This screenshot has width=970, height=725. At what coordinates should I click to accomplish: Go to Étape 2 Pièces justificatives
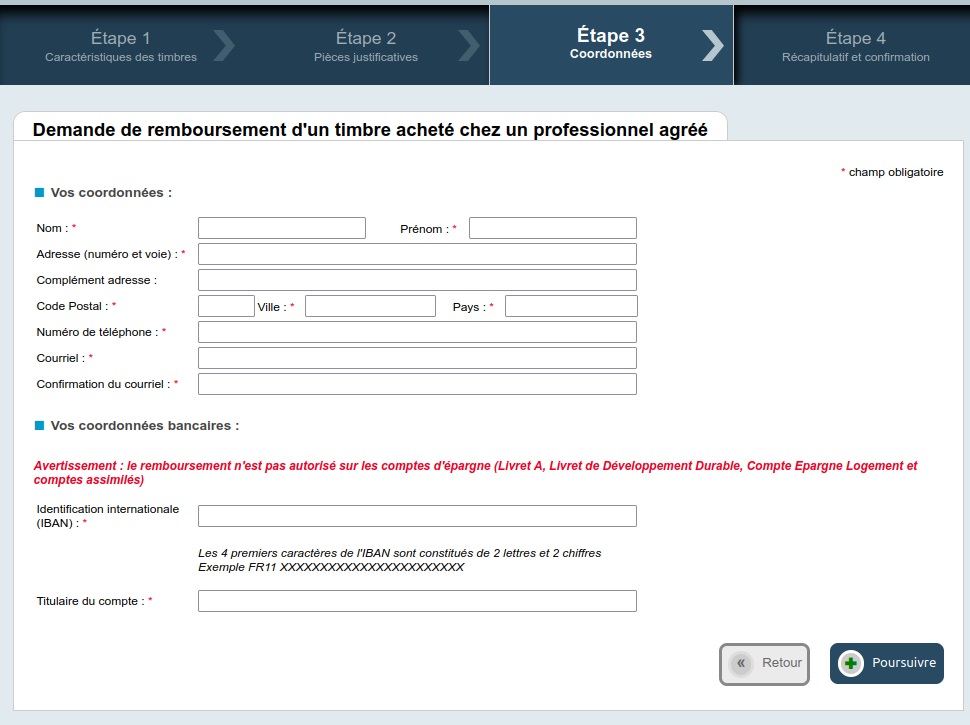366,46
